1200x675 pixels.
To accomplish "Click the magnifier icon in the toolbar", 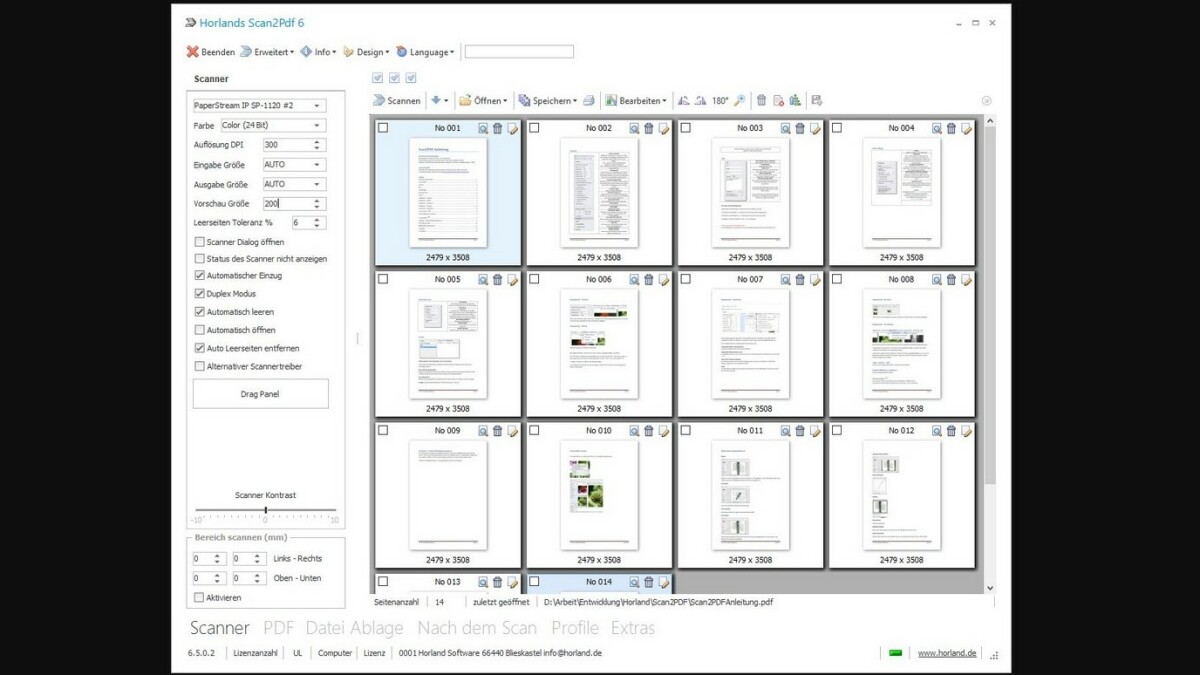I will (x=740, y=101).
